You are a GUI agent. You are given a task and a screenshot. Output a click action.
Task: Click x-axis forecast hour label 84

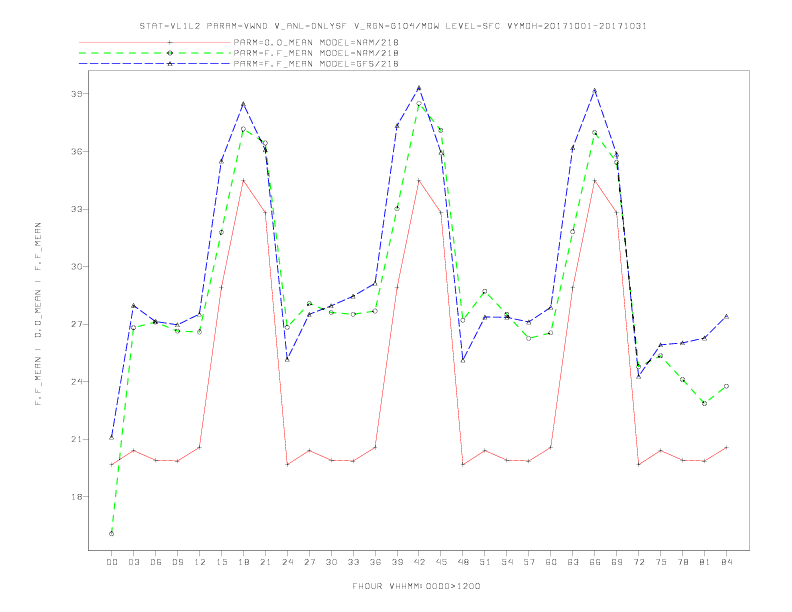pos(727,562)
